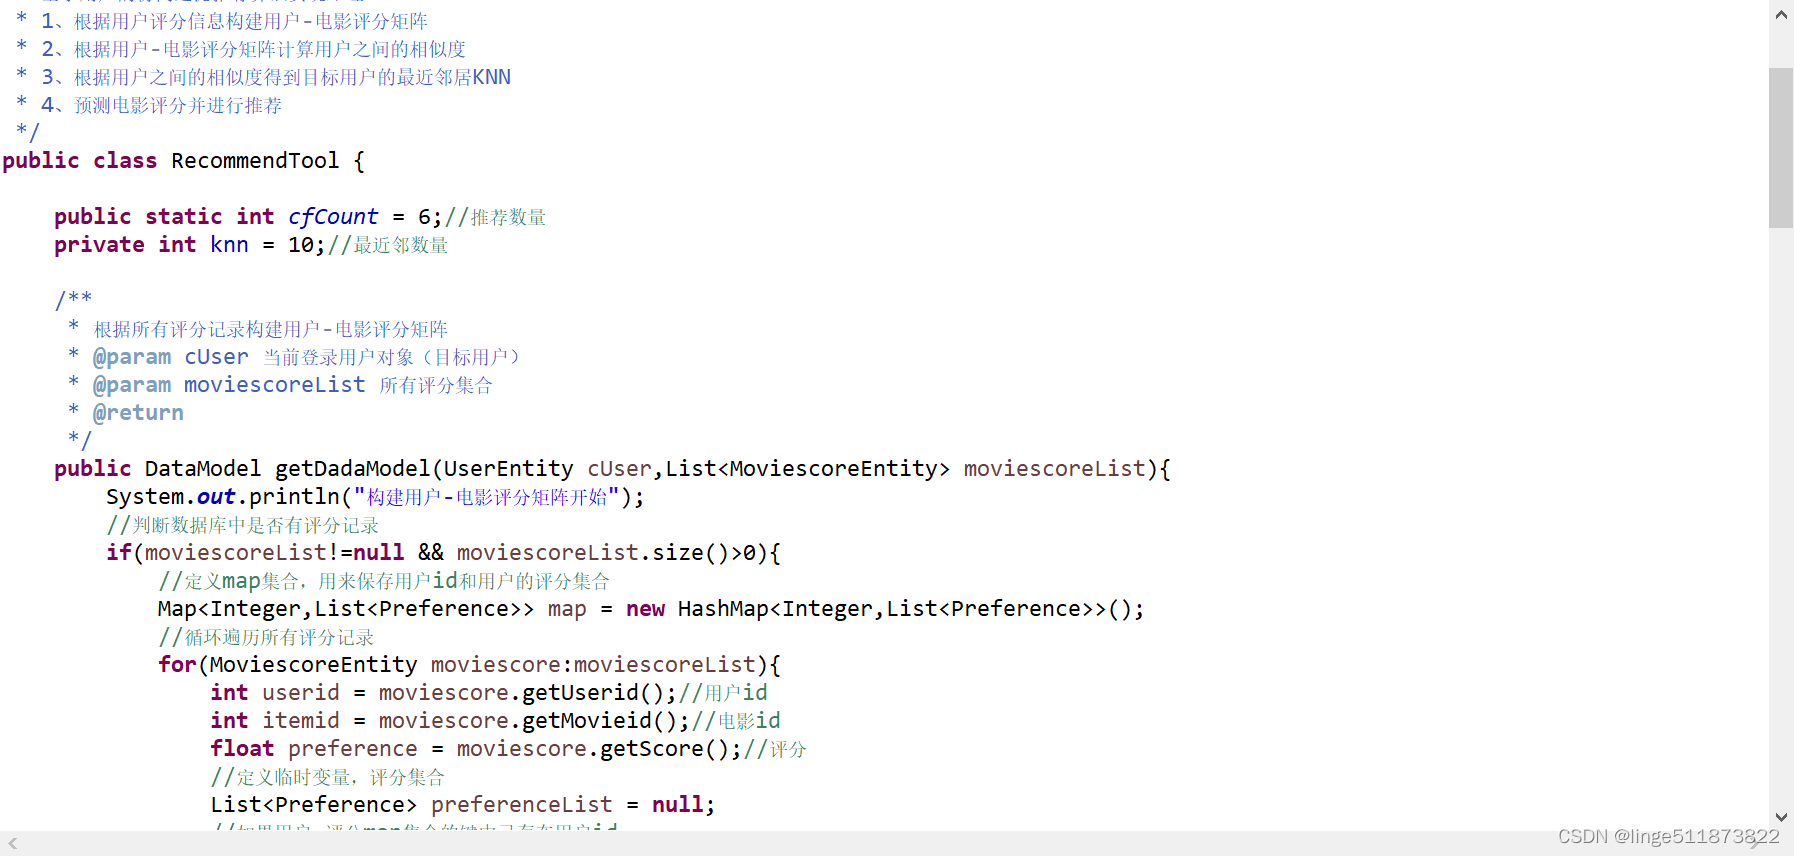This screenshot has width=1794, height=856.
Task: Click the class name RecommendTool
Action: [x=255, y=161]
